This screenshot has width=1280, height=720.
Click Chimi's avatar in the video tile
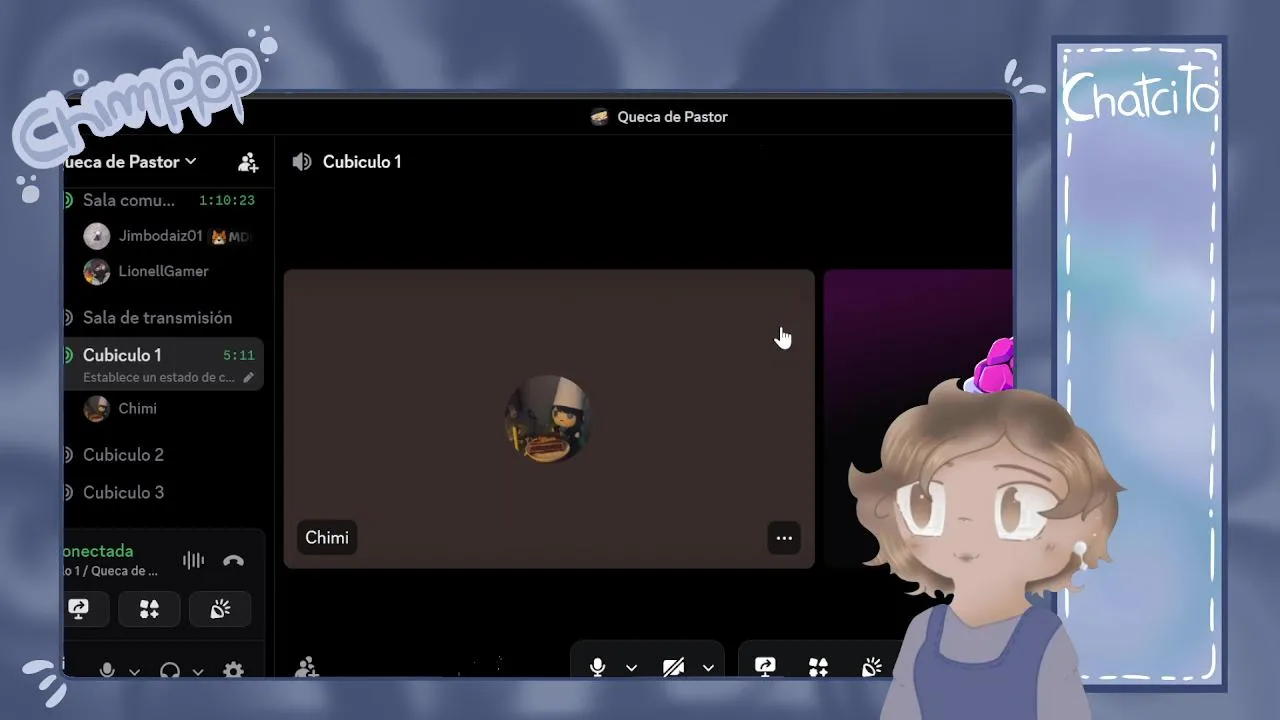pos(549,418)
